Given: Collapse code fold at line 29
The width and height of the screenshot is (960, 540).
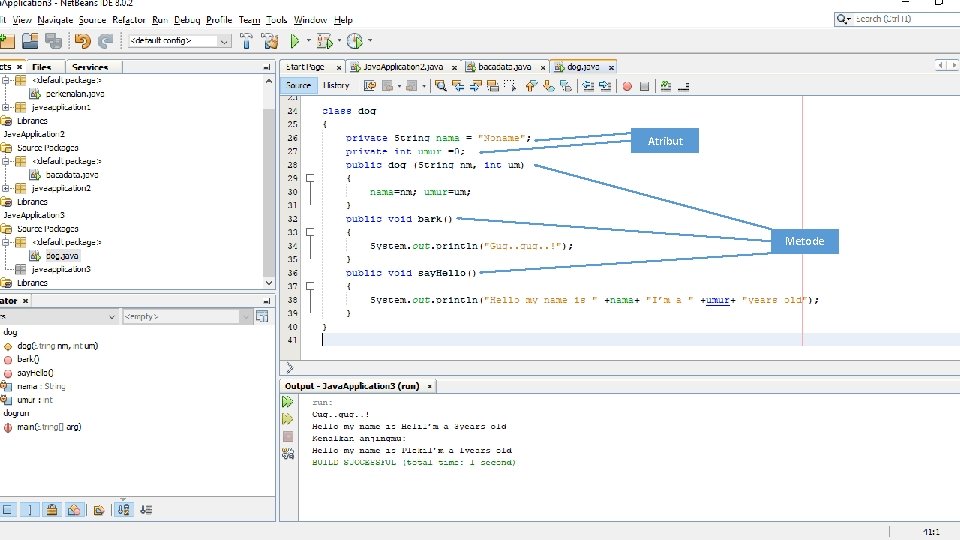Looking at the screenshot, I should tap(310, 178).
